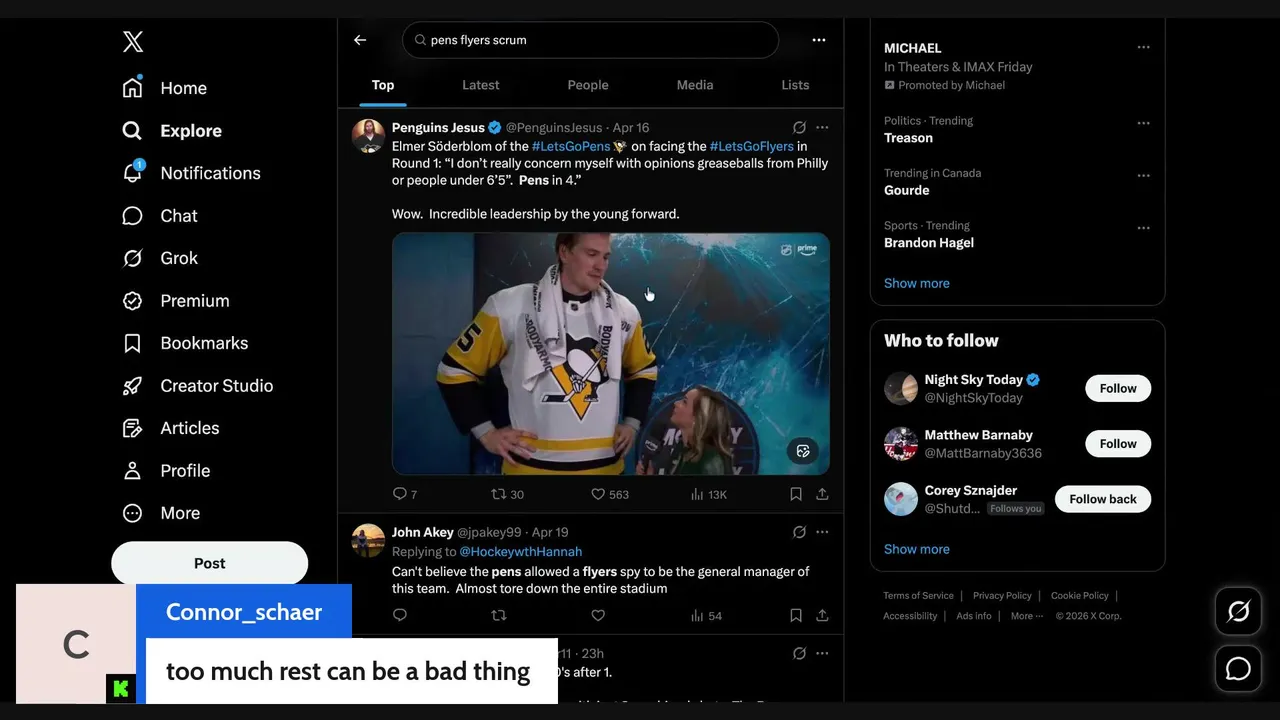Follow Night Sky Today
The height and width of the screenshot is (720, 1280).
coord(1118,388)
